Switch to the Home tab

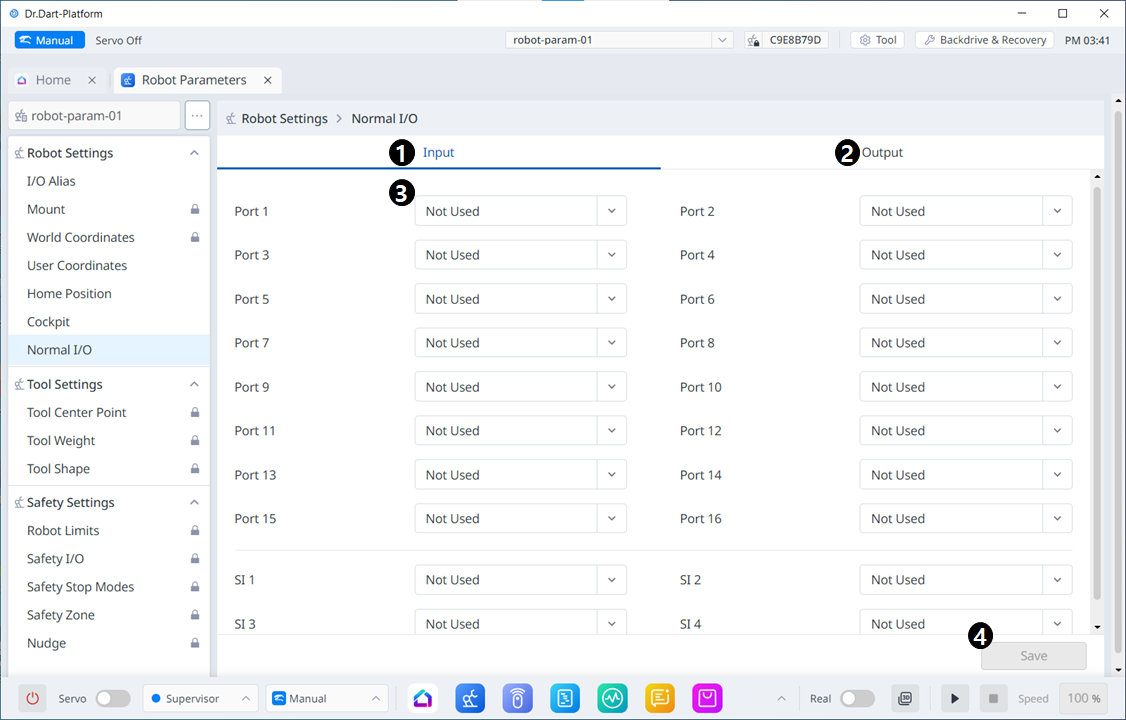click(x=52, y=80)
